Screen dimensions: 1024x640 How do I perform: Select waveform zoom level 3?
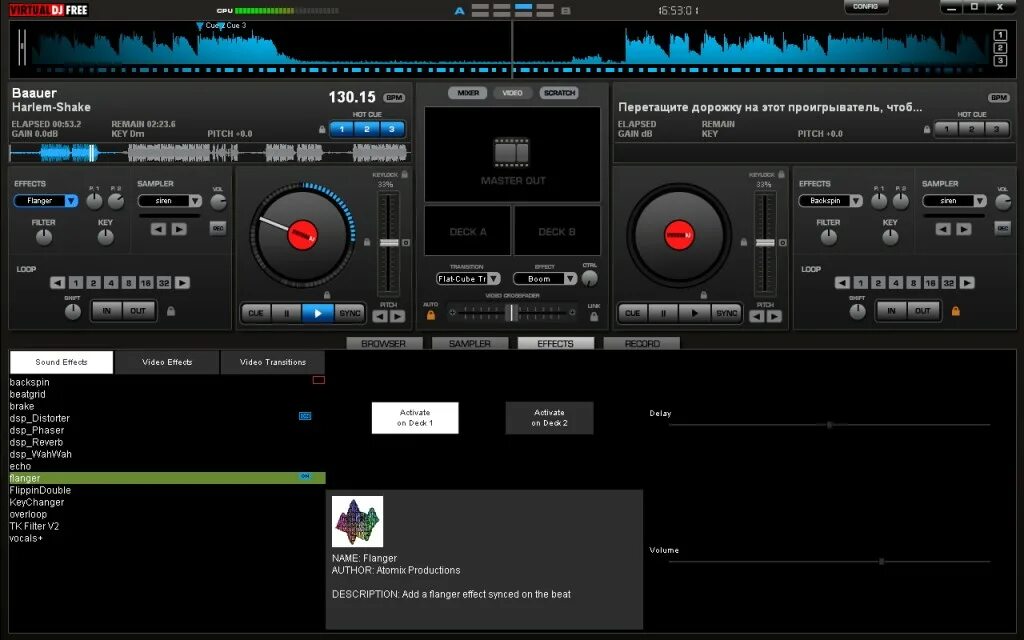(x=1000, y=61)
